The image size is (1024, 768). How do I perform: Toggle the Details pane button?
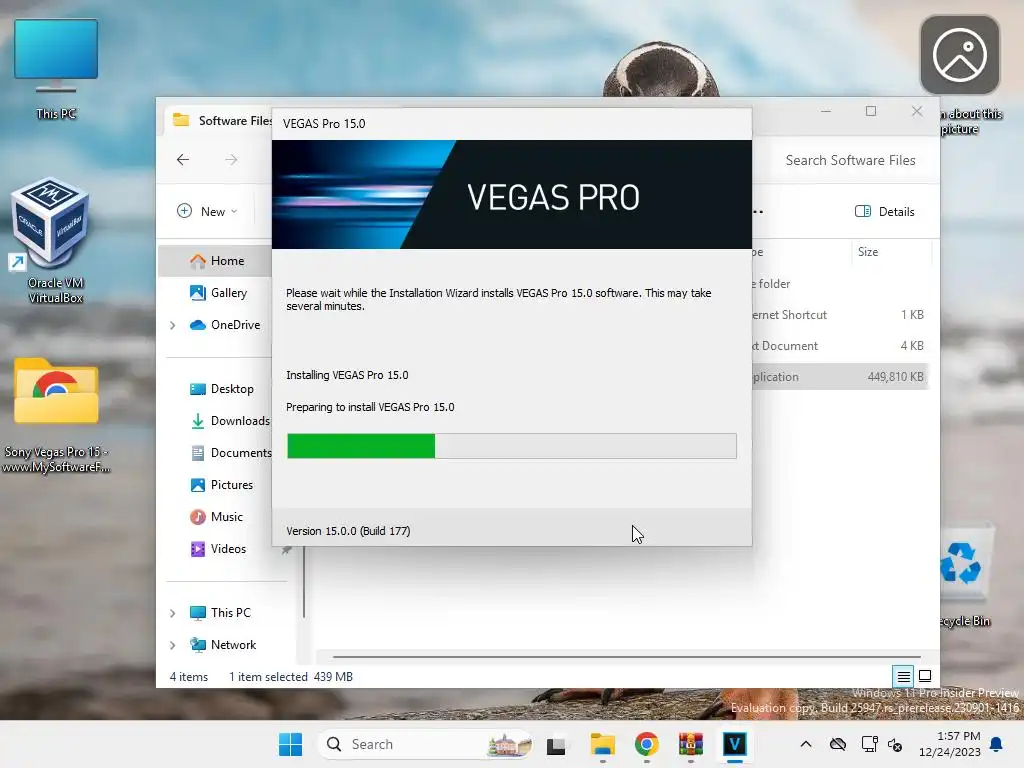[885, 212]
